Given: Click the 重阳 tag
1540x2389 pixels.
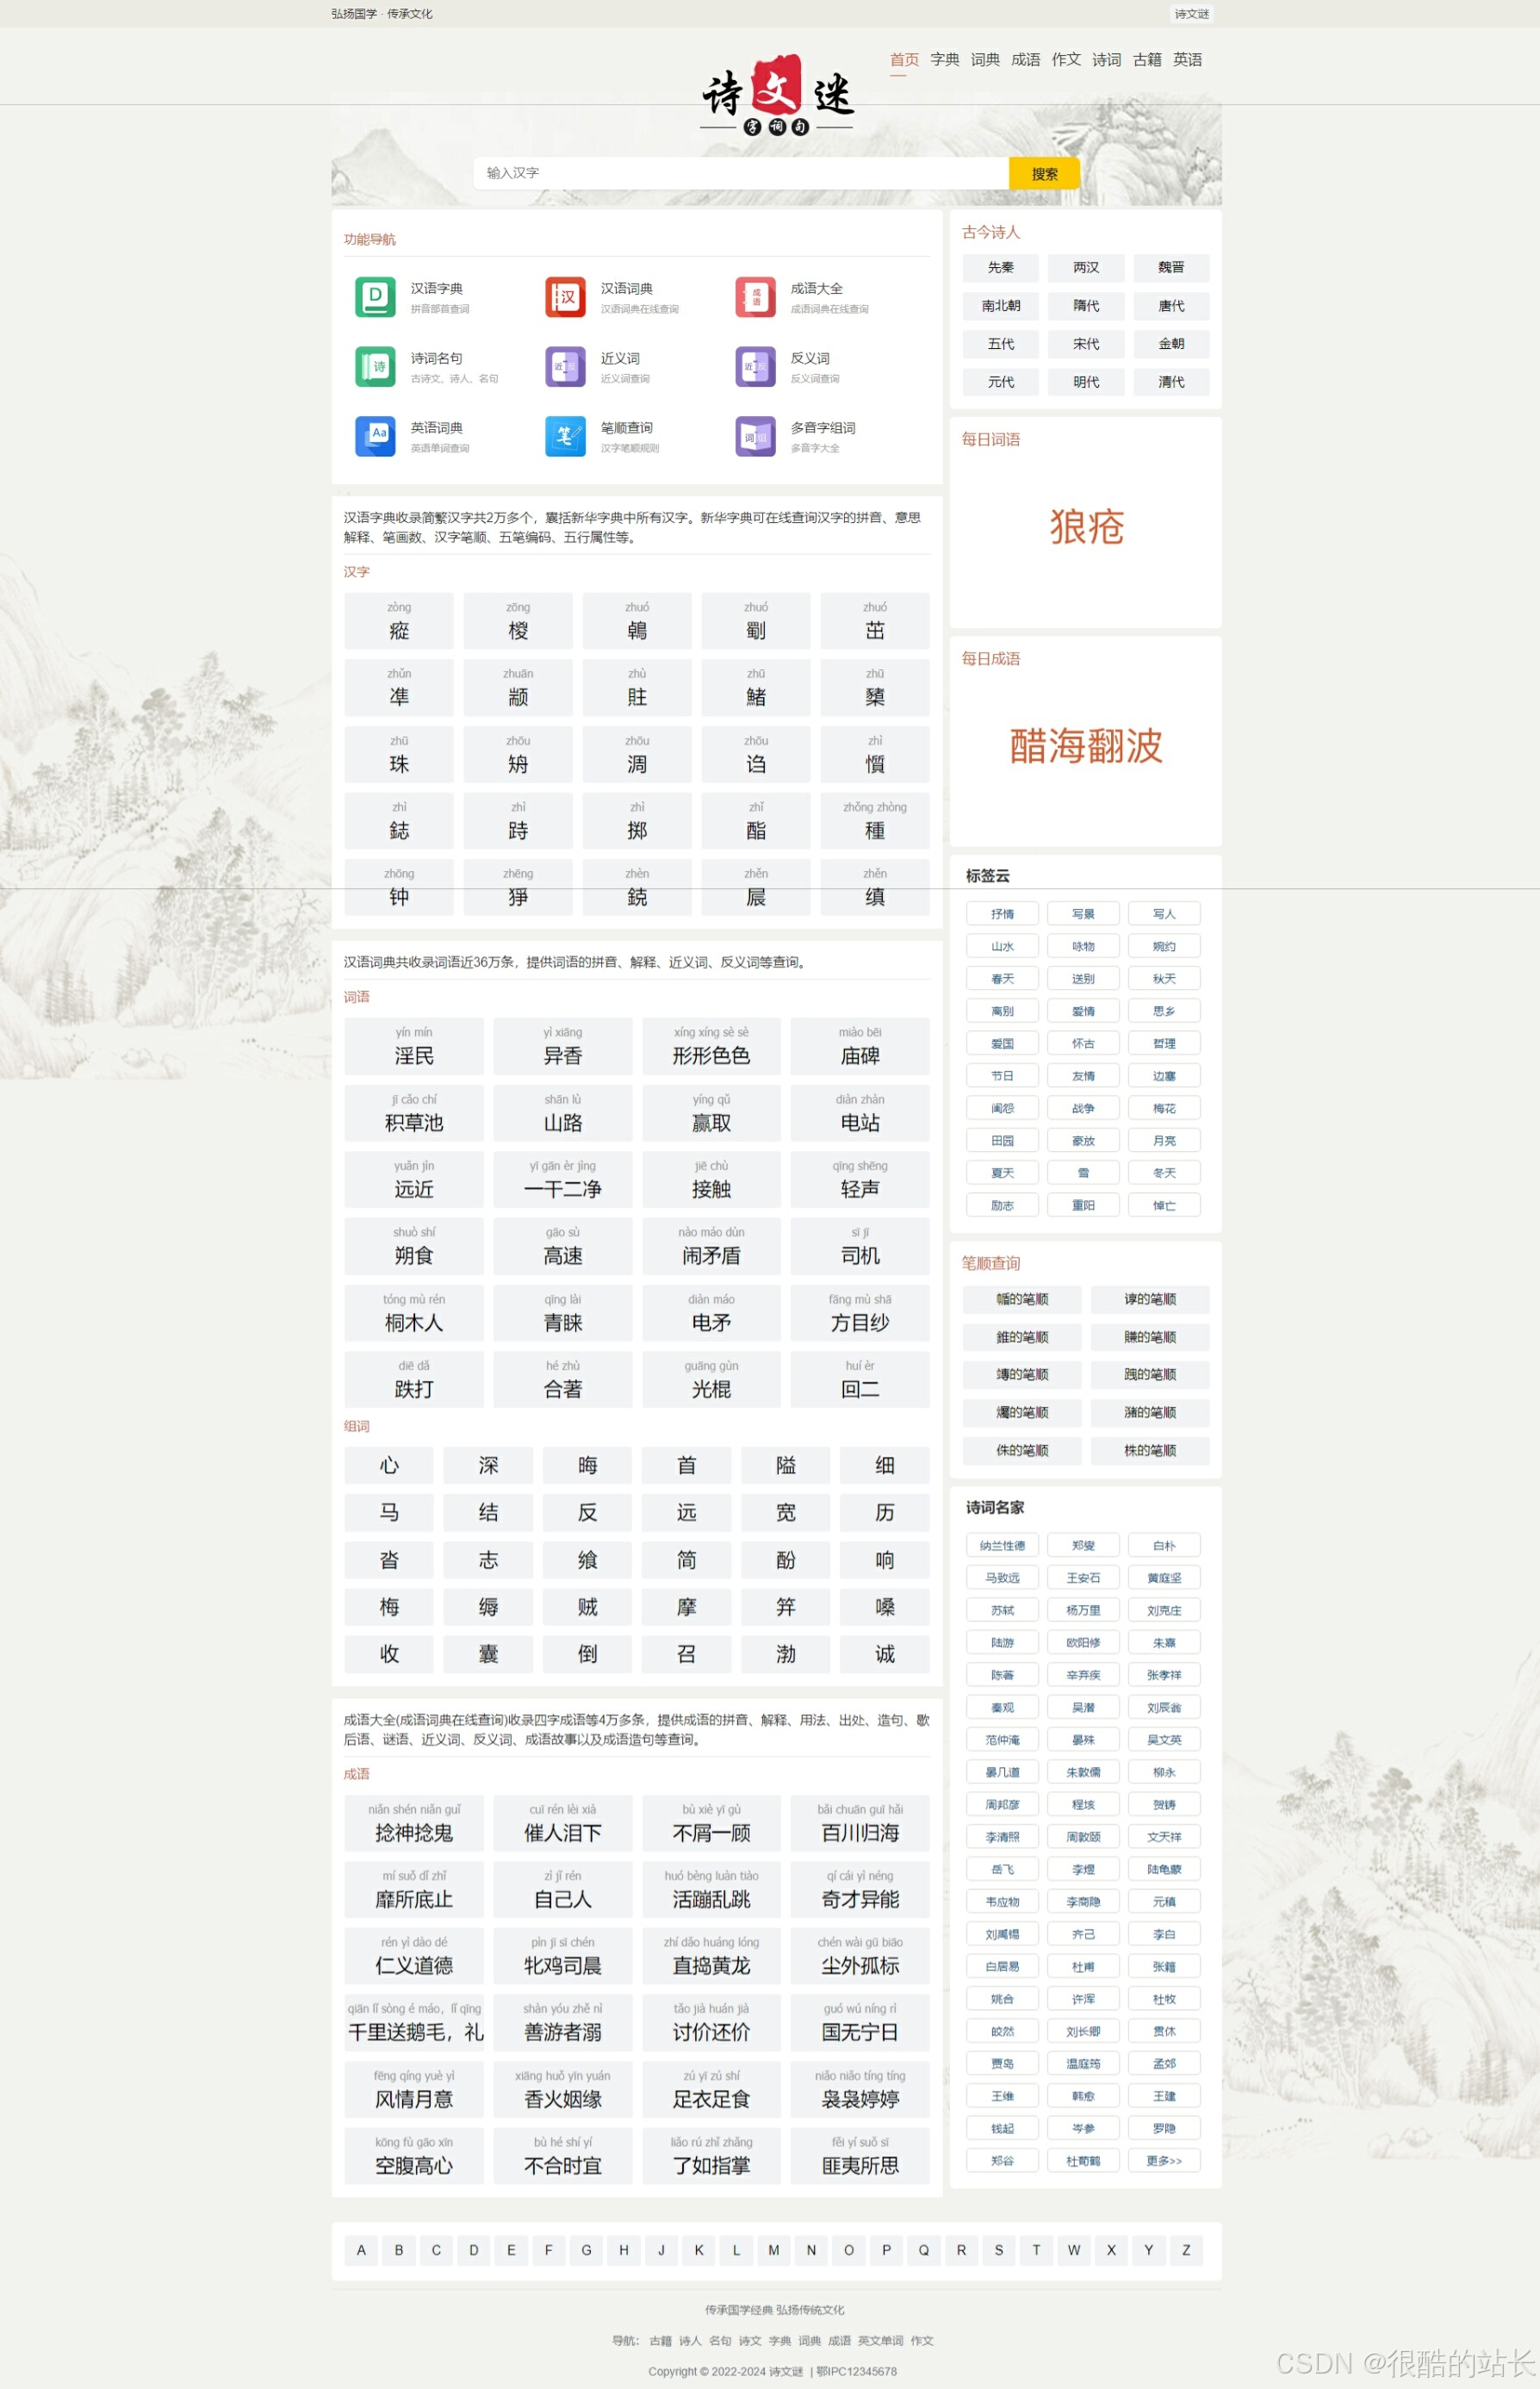Looking at the screenshot, I should pos(1083,1205).
